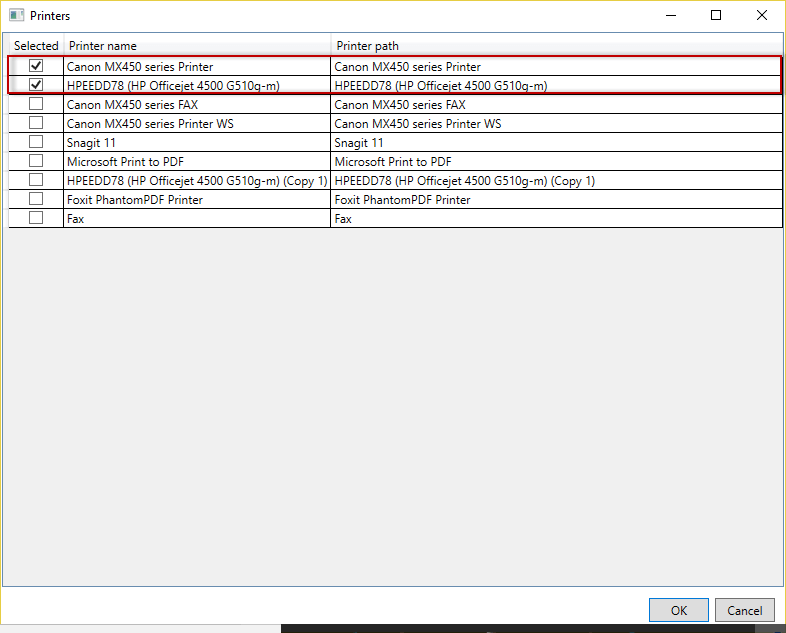Viewport: 786px width, 633px height.
Task: Select printer name 'HPEEDD78 (HP Officejet 4500 G510g-m) (Copy 1)'
Action: click(197, 181)
